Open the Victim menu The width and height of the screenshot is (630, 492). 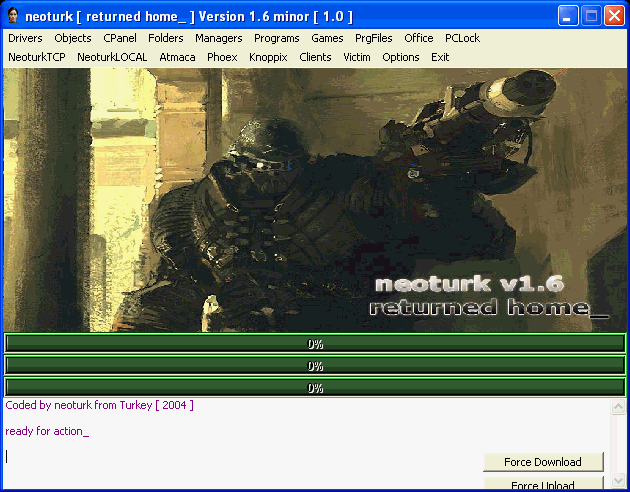(356, 57)
